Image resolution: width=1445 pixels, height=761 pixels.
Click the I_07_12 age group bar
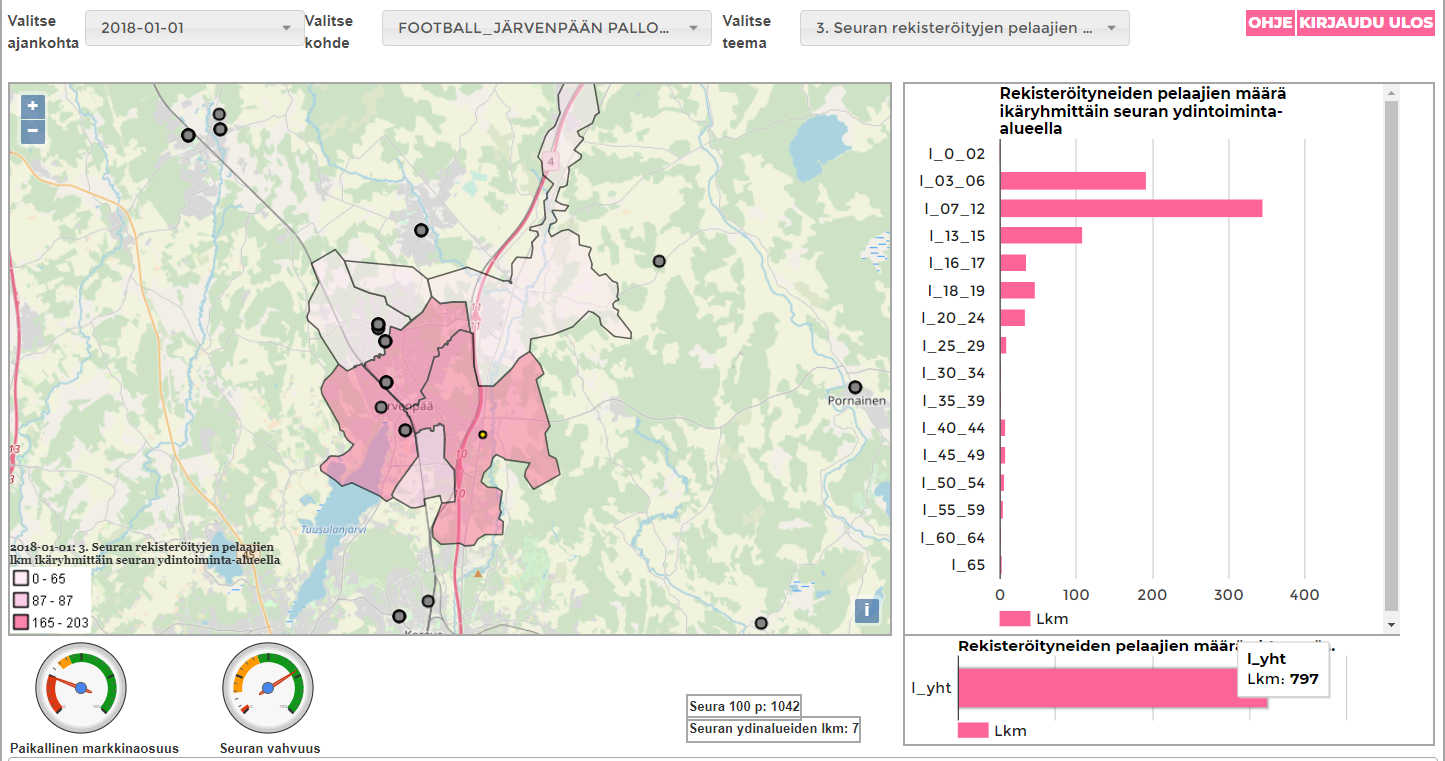pyautogui.click(x=1131, y=208)
